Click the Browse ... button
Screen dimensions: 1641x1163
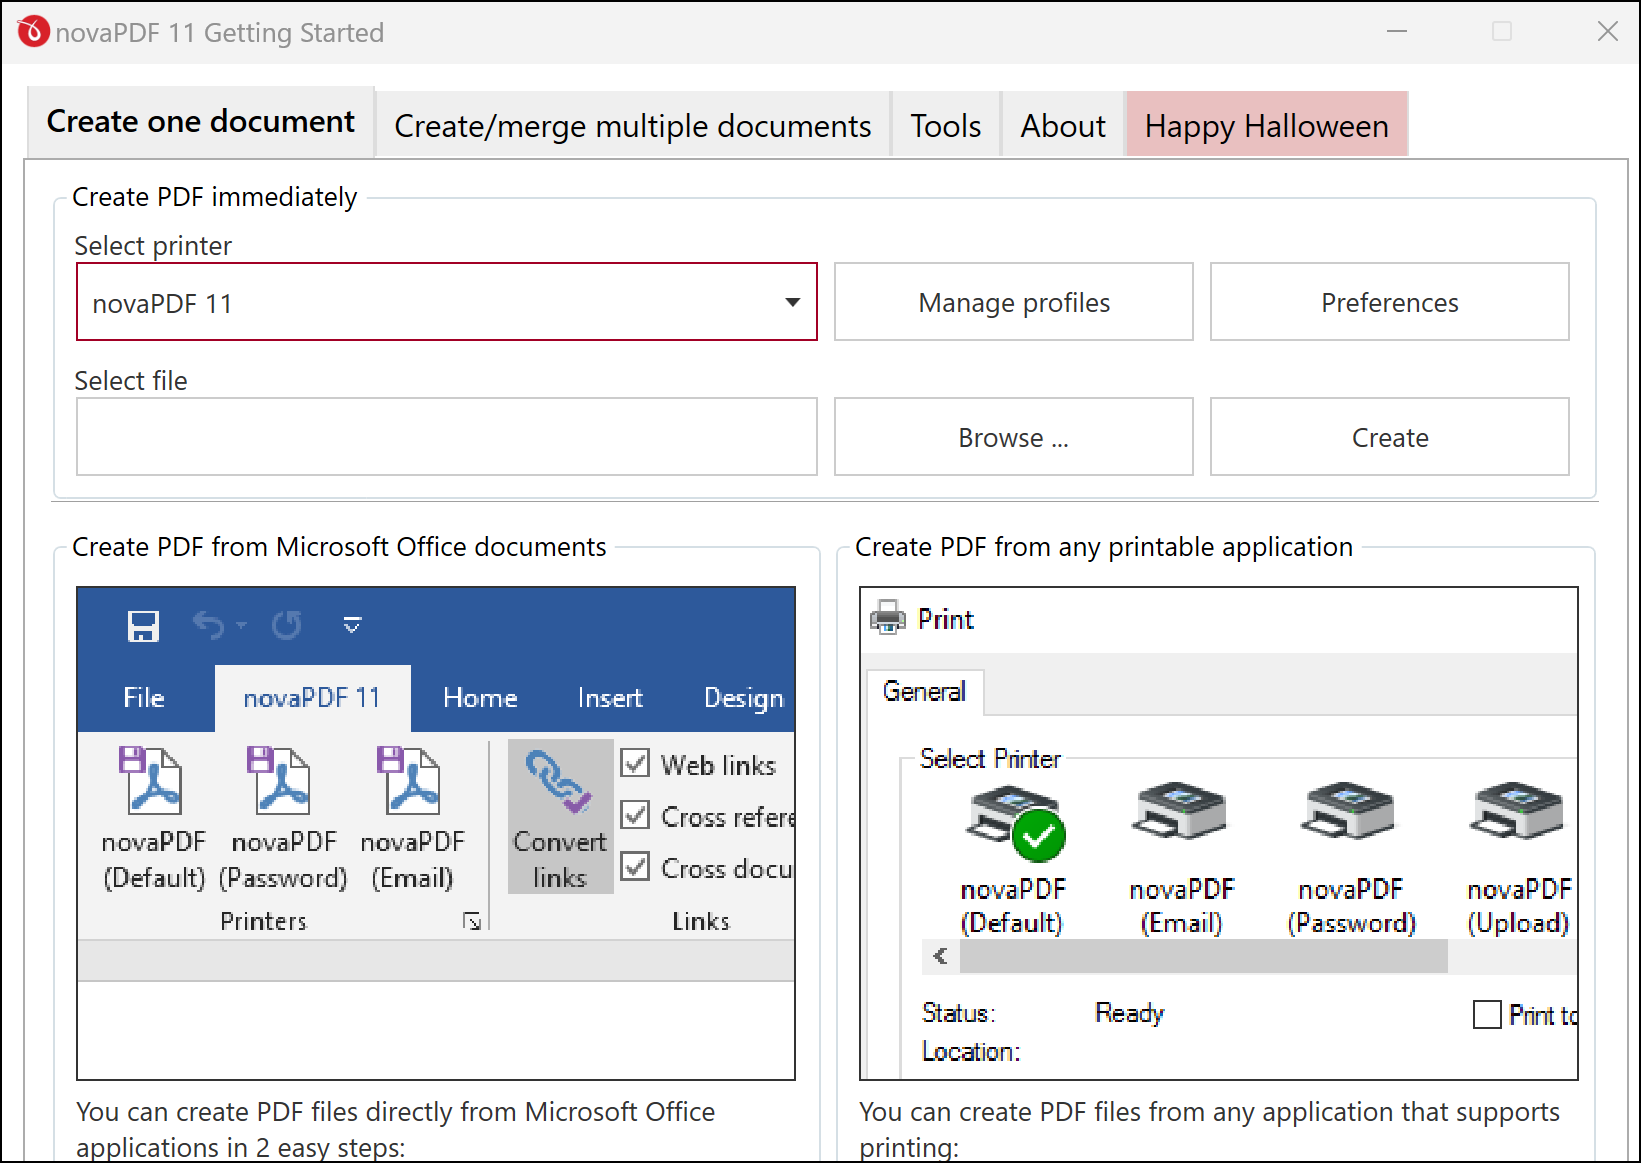tap(1014, 437)
